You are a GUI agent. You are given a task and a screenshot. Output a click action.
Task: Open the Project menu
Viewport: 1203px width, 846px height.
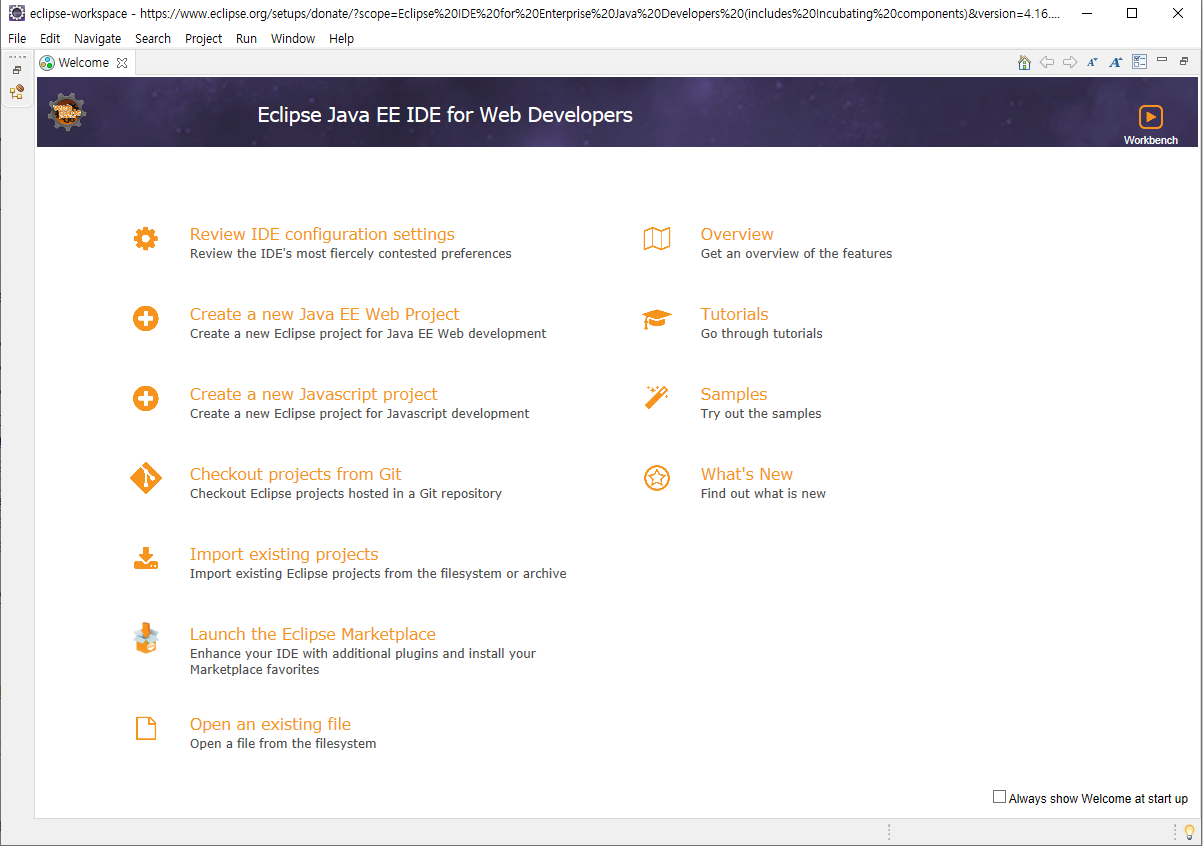(204, 38)
